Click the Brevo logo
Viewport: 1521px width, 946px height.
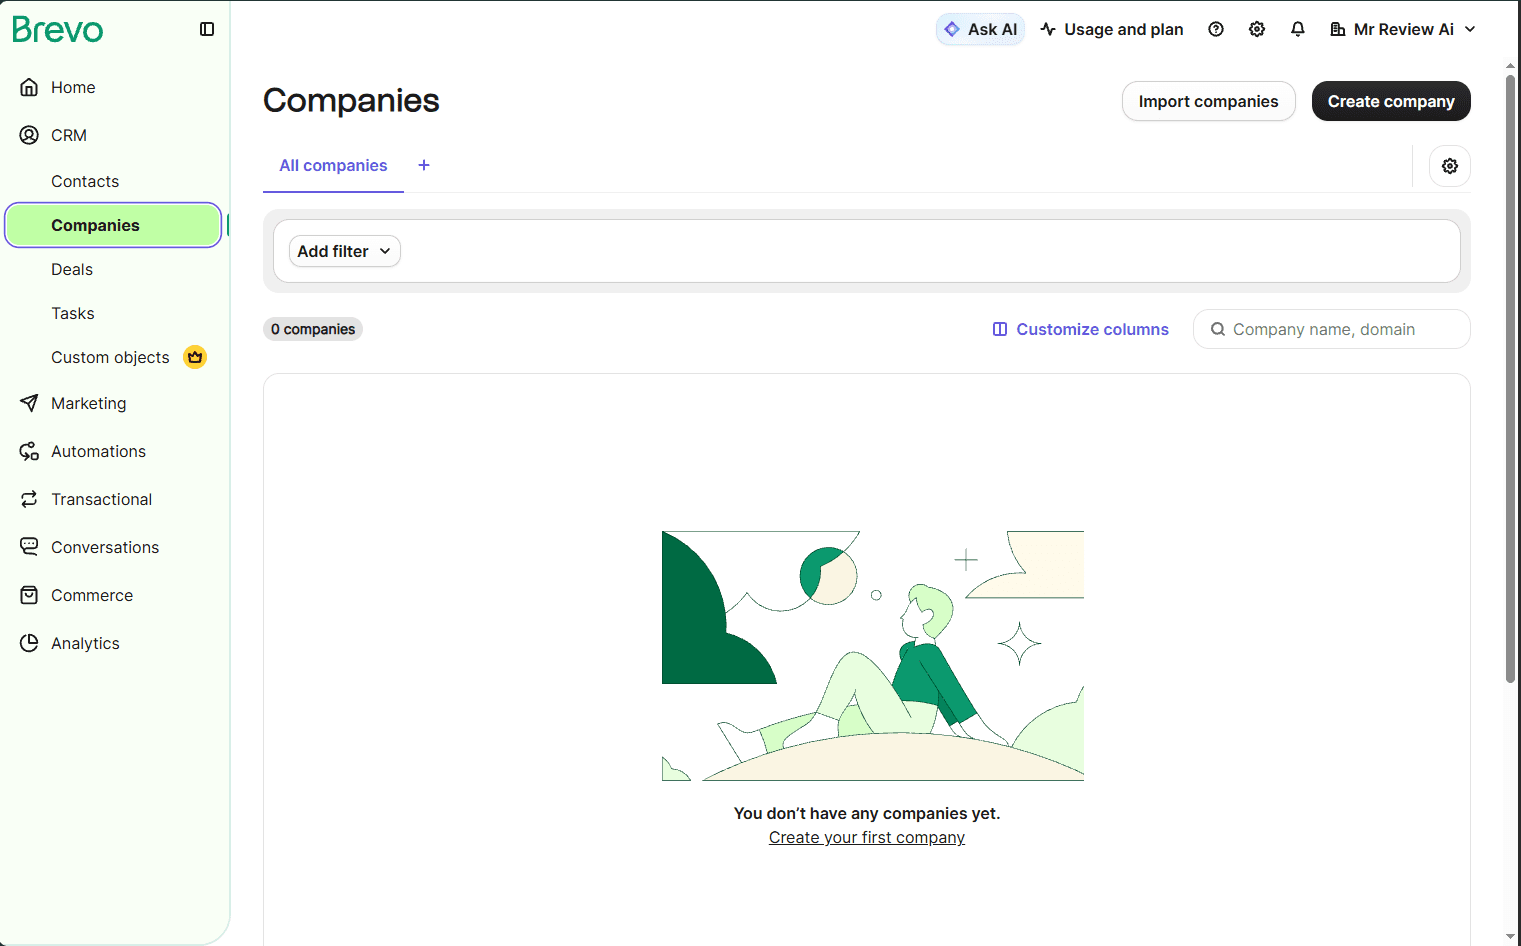(x=57, y=29)
